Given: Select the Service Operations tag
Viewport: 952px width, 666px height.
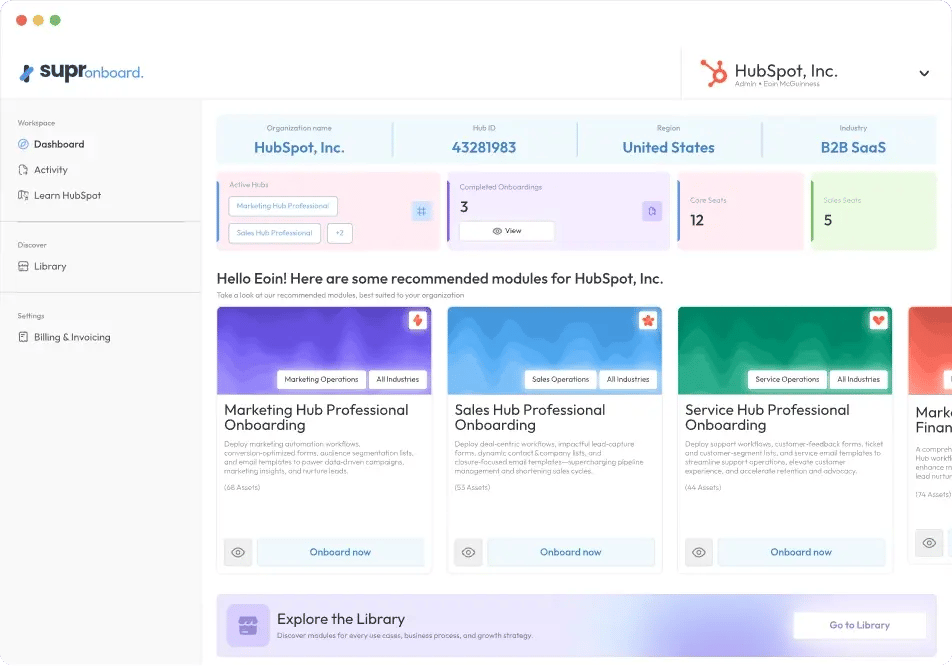Looking at the screenshot, I should (787, 379).
